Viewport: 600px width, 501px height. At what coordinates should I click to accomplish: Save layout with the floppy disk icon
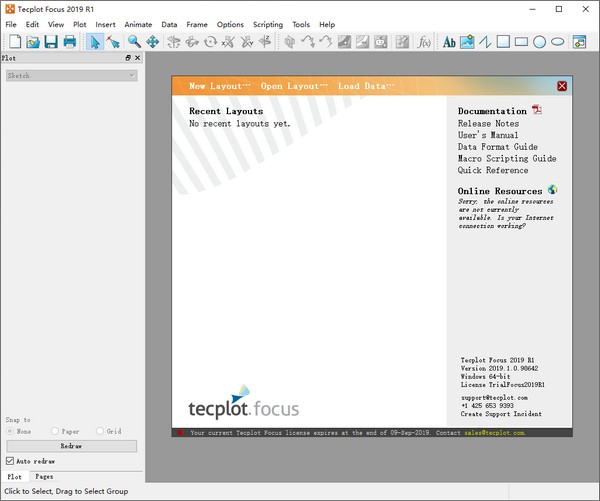[51, 41]
